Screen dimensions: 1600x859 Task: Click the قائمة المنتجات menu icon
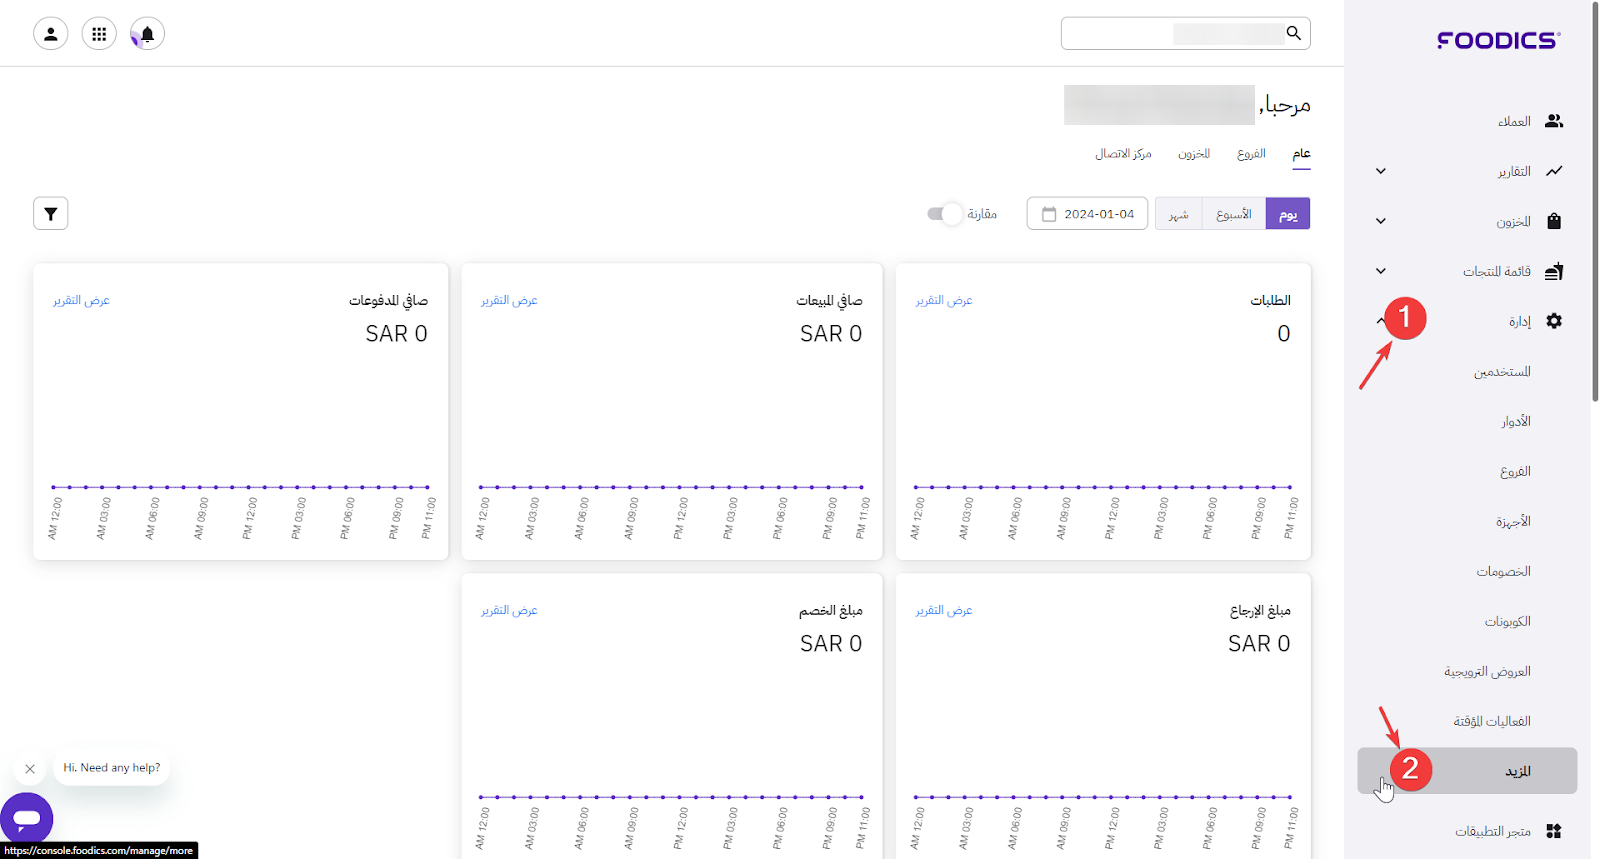tap(1554, 271)
